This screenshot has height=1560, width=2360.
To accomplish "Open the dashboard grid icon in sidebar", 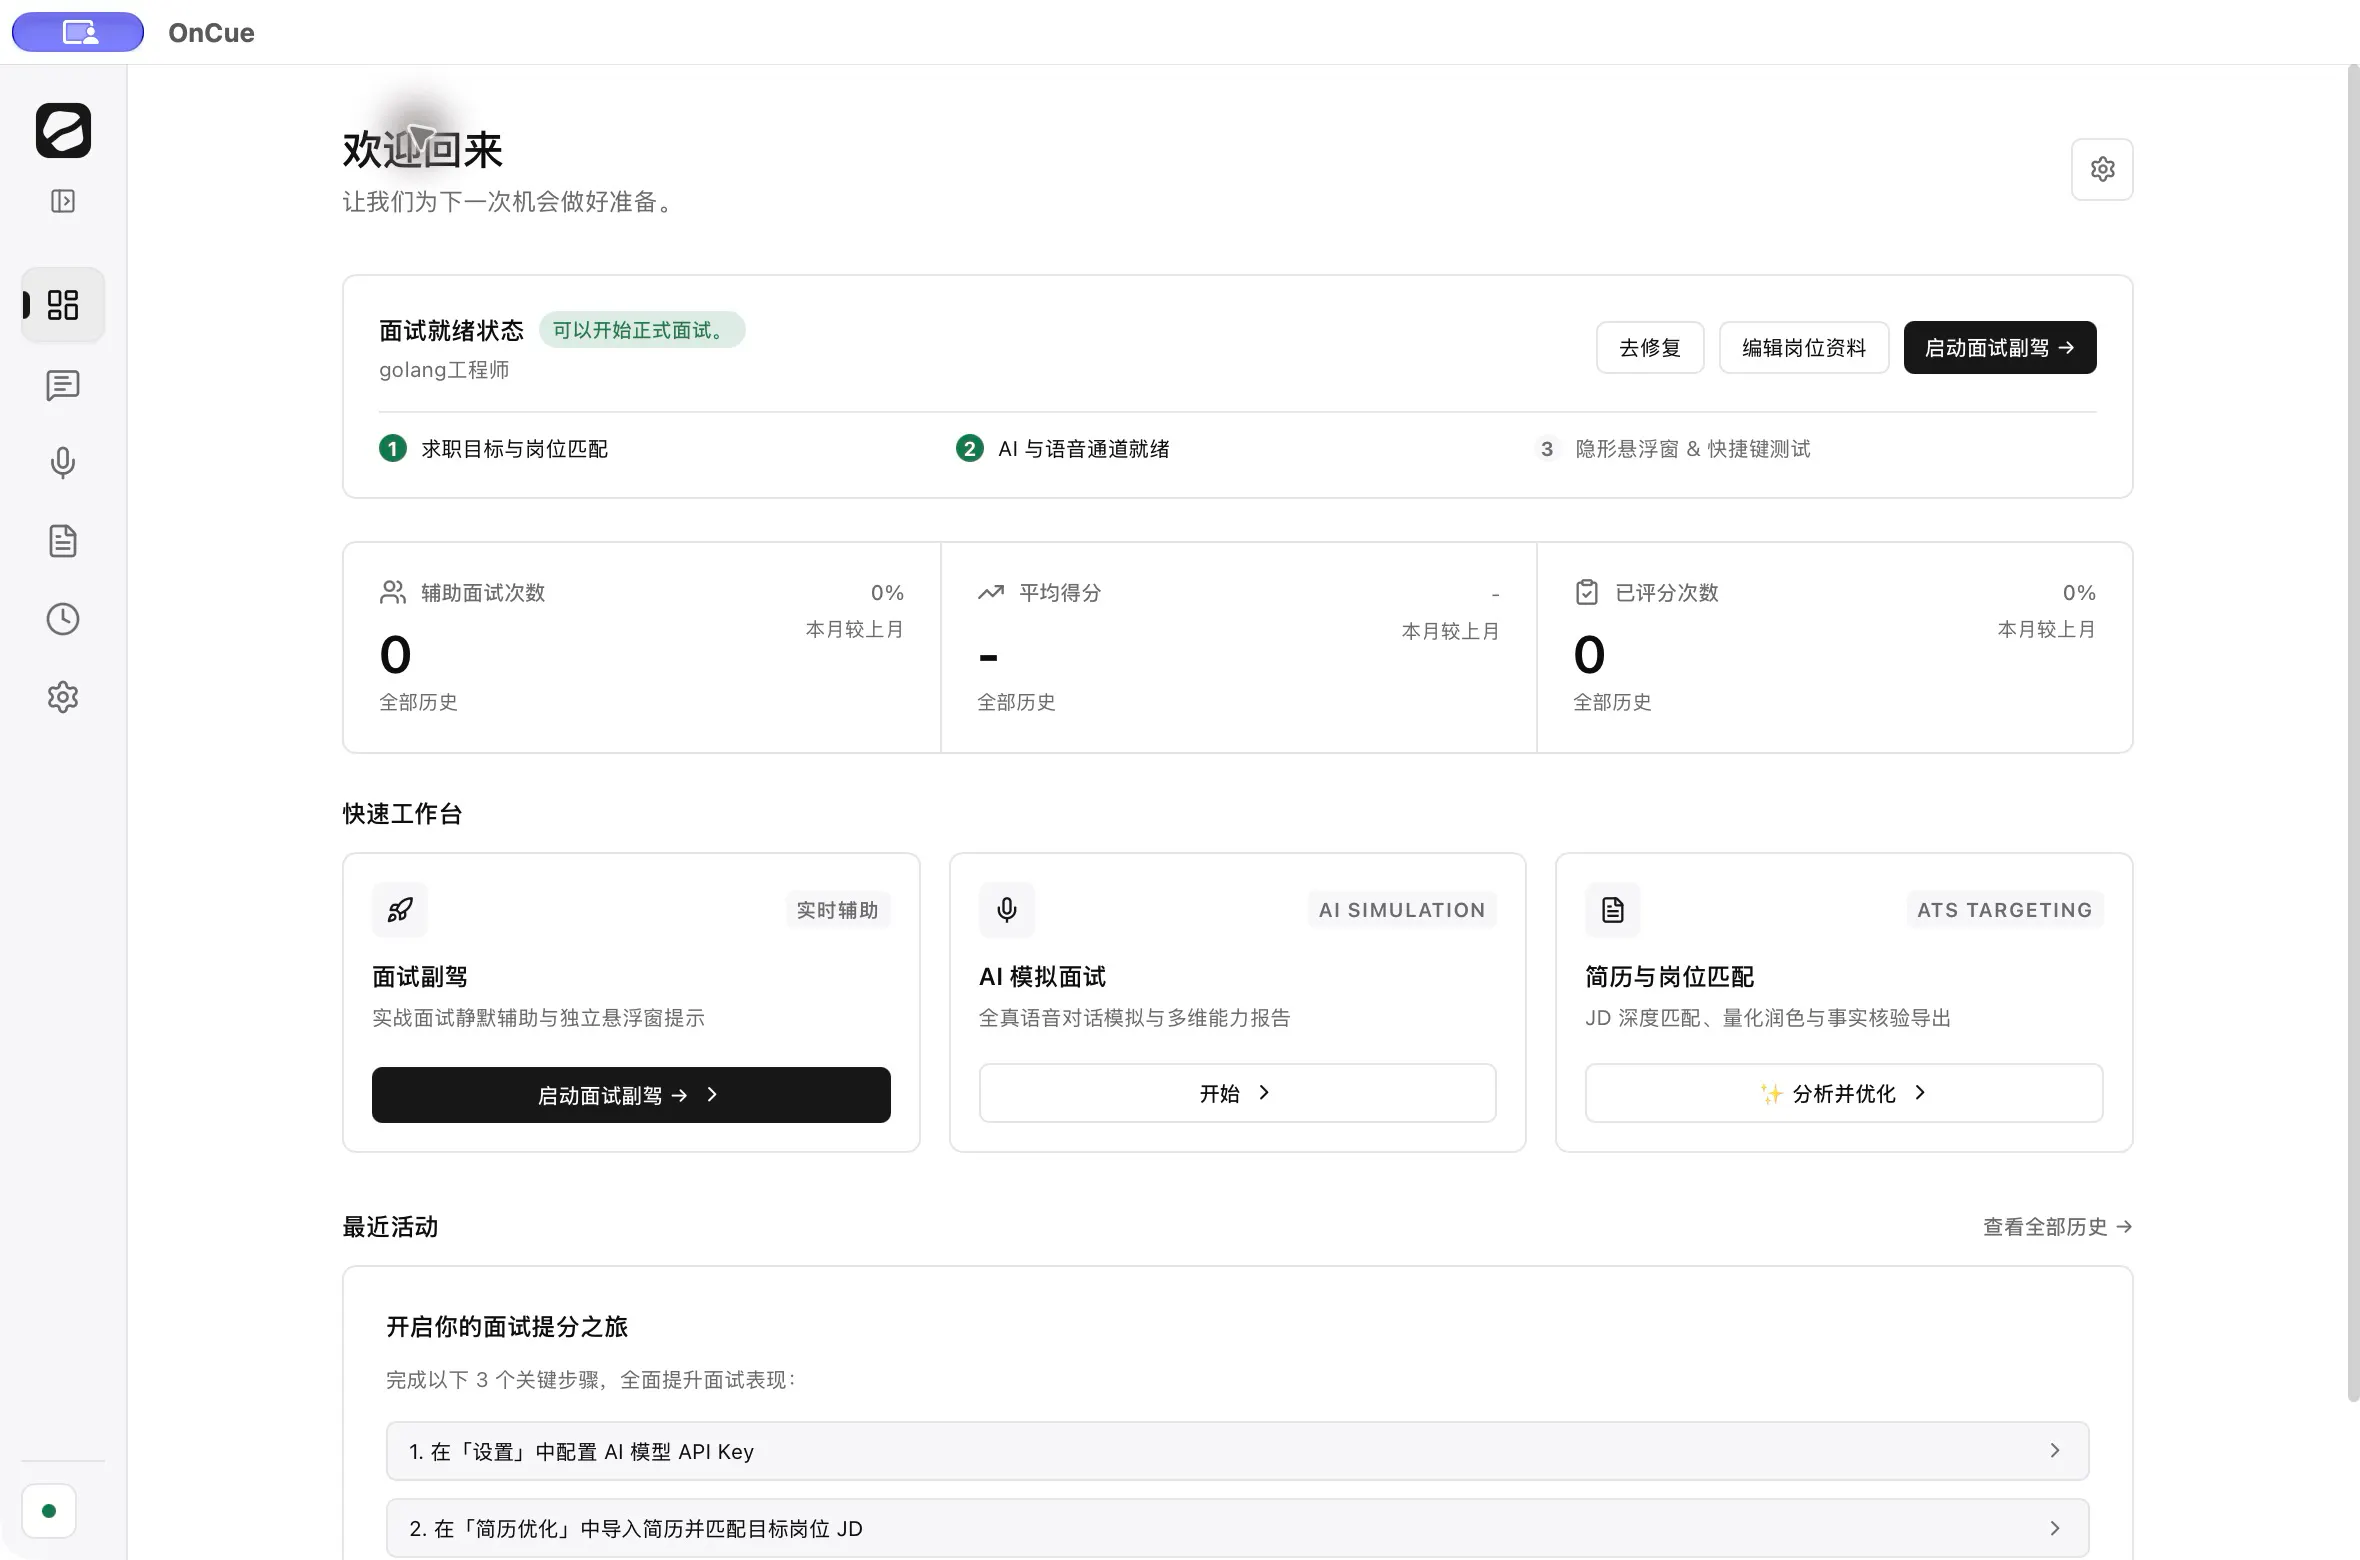I will click(63, 305).
